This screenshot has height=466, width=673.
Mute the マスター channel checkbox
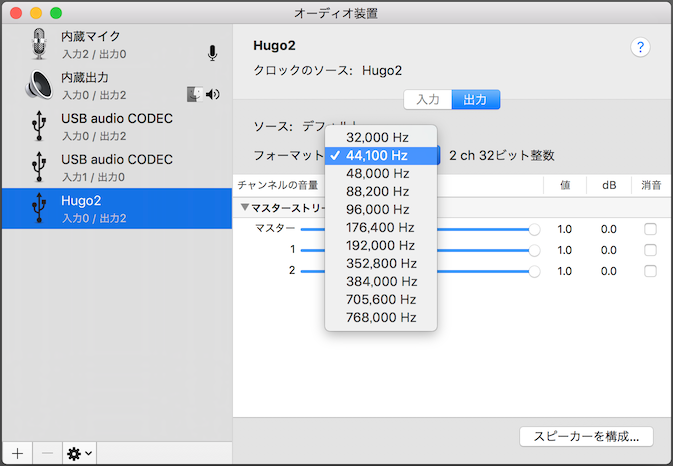650,229
